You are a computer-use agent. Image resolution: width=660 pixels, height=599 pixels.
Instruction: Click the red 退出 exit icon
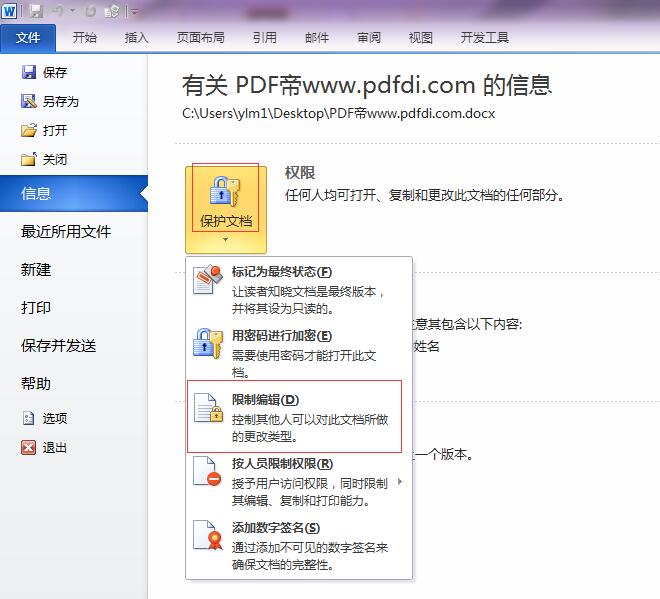point(29,447)
